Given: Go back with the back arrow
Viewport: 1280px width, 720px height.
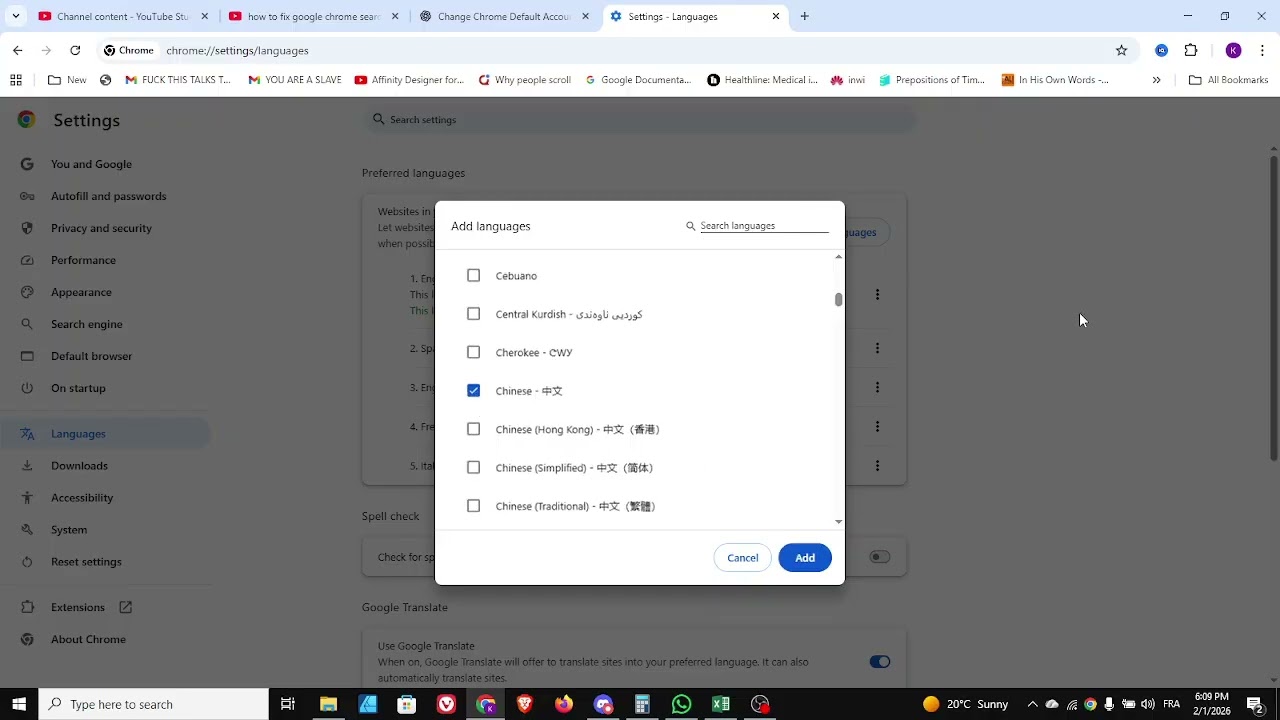Looking at the screenshot, I should (17, 50).
